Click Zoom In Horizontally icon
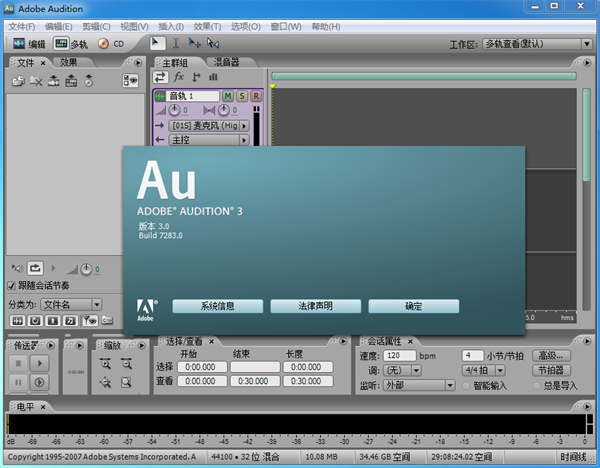Screen dimensions: 600x468 click(105, 363)
